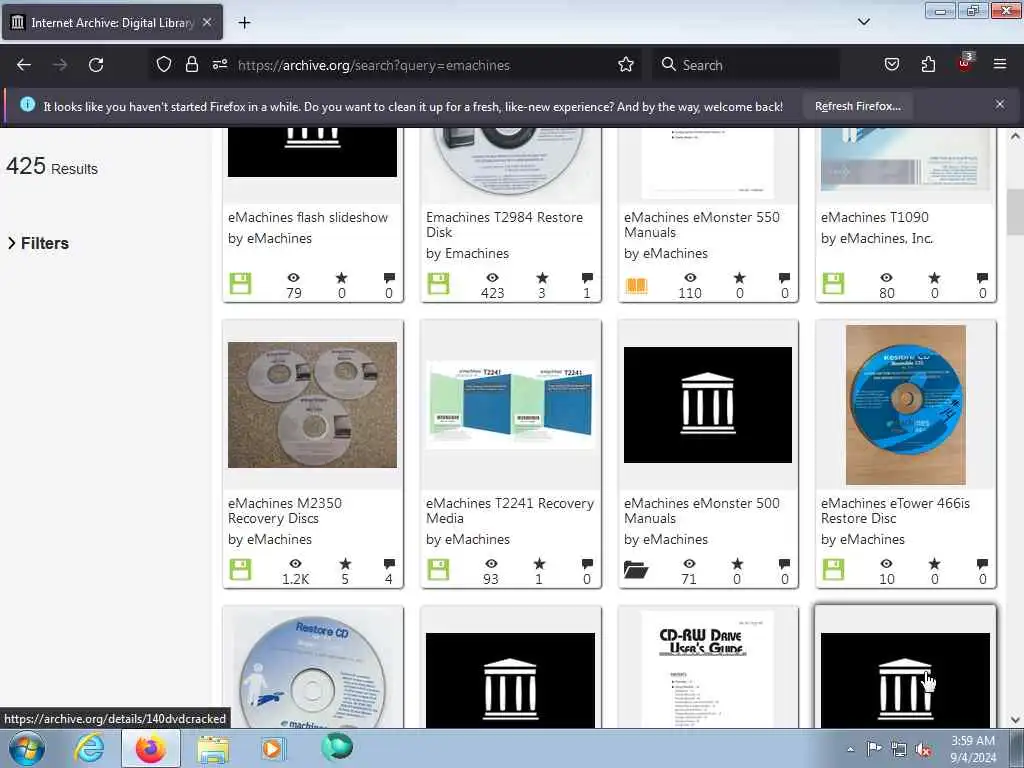
Task: Open the Firefox application menu
Action: tap(1000, 65)
